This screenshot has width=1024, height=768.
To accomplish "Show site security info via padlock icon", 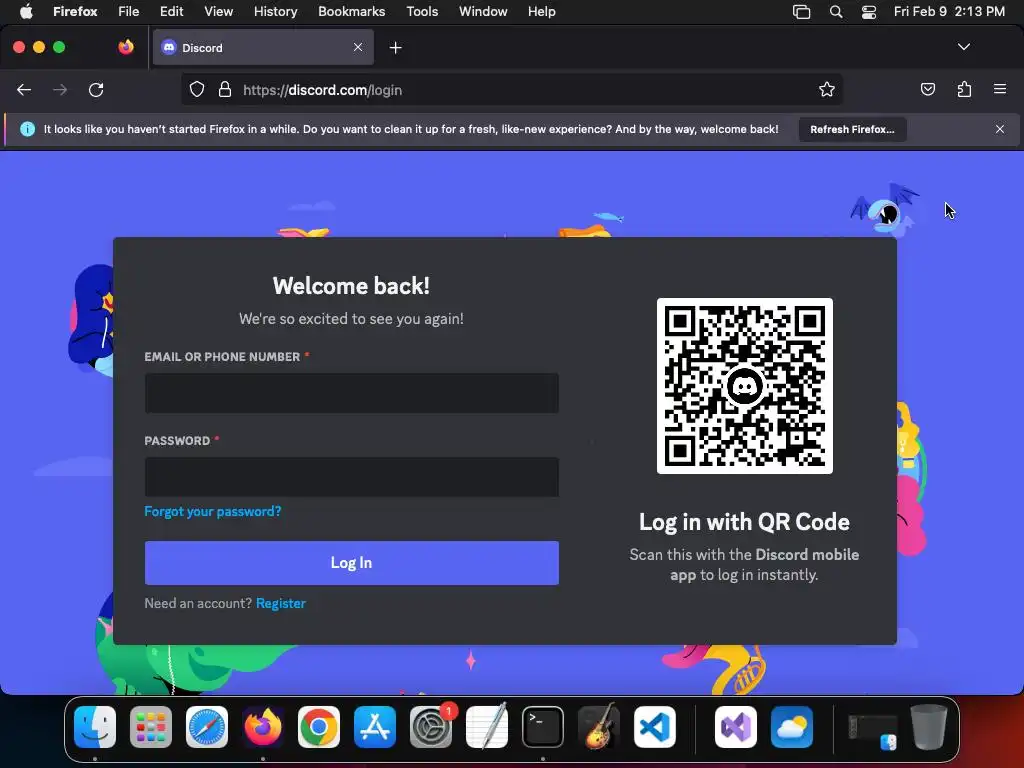I will coord(225,89).
